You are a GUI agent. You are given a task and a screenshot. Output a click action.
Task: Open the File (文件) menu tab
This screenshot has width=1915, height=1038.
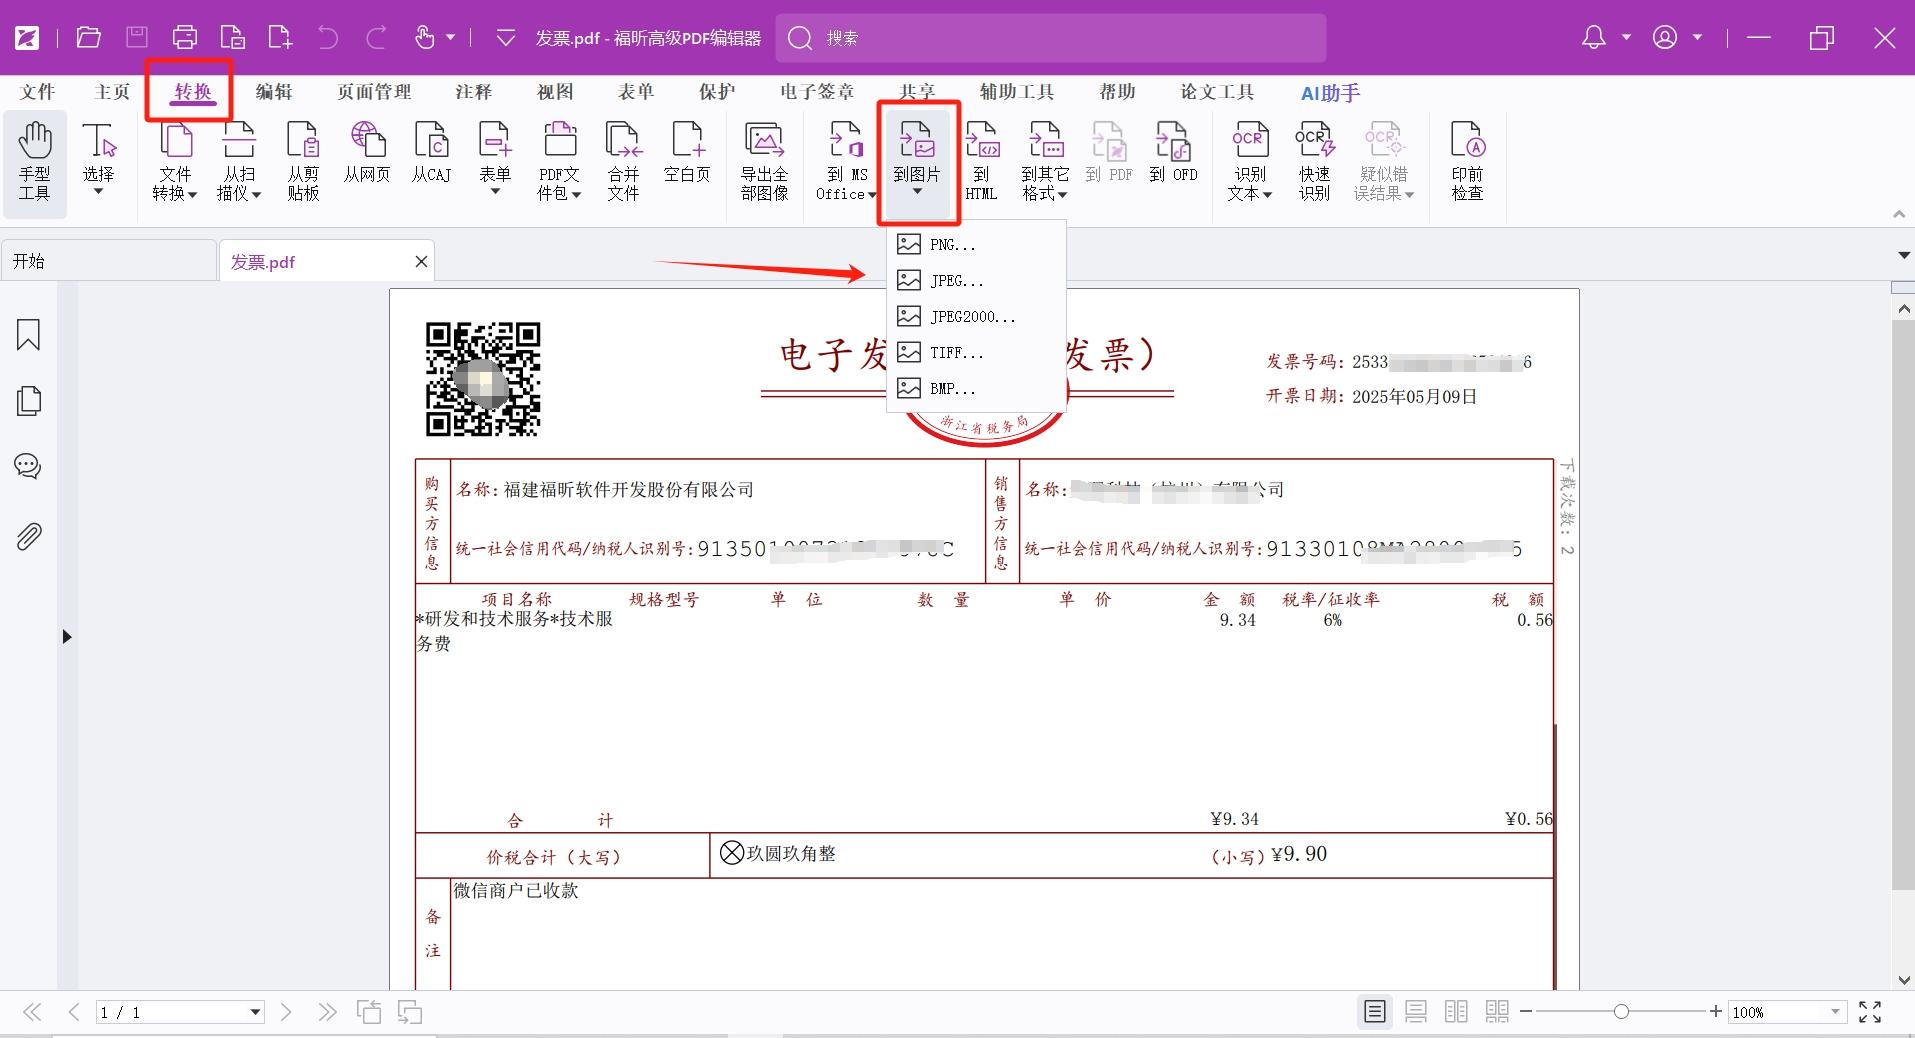coord(38,92)
